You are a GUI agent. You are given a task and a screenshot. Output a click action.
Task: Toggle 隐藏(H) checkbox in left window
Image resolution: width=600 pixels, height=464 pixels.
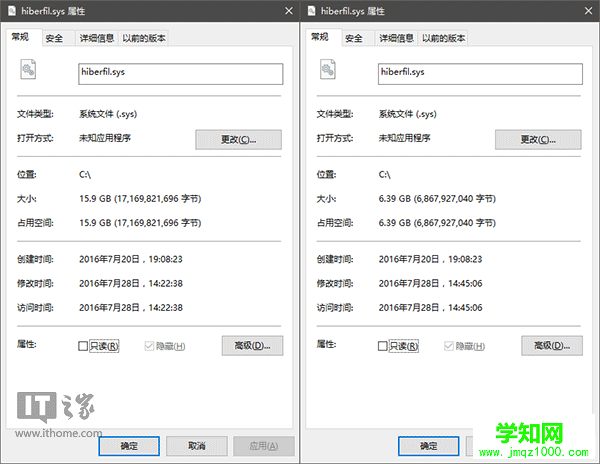pos(149,346)
